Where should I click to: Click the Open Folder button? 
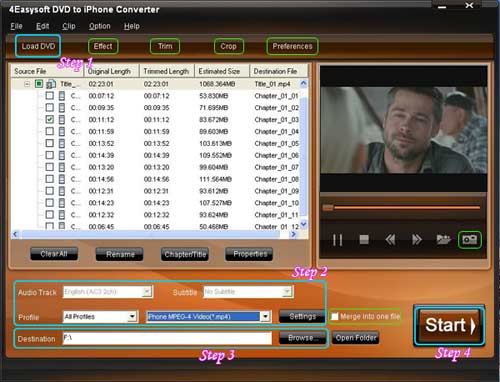coord(356,338)
